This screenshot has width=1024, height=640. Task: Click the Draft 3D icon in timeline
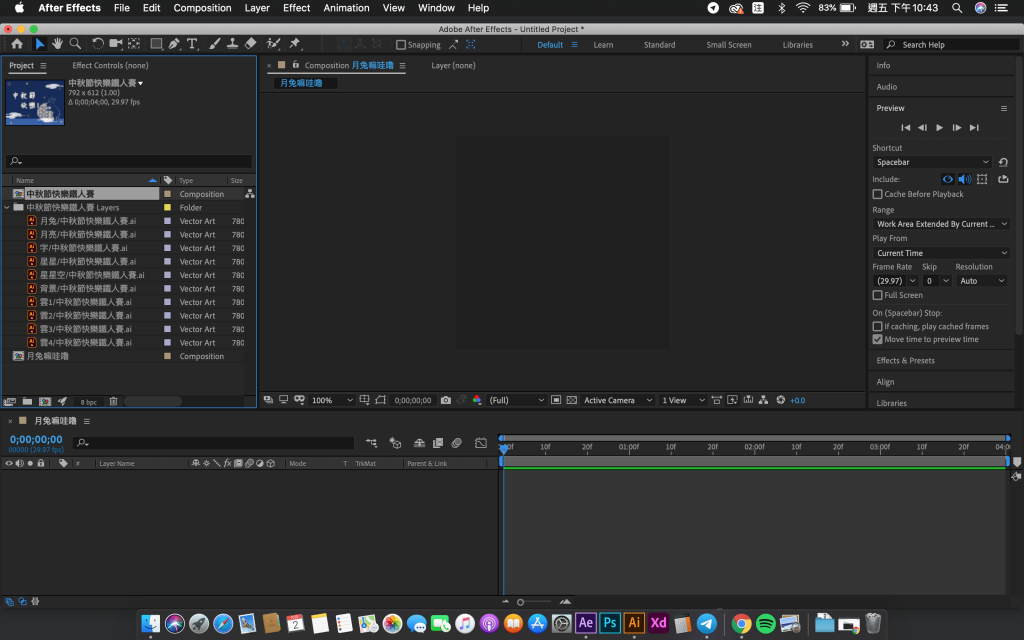click(394, 443)
